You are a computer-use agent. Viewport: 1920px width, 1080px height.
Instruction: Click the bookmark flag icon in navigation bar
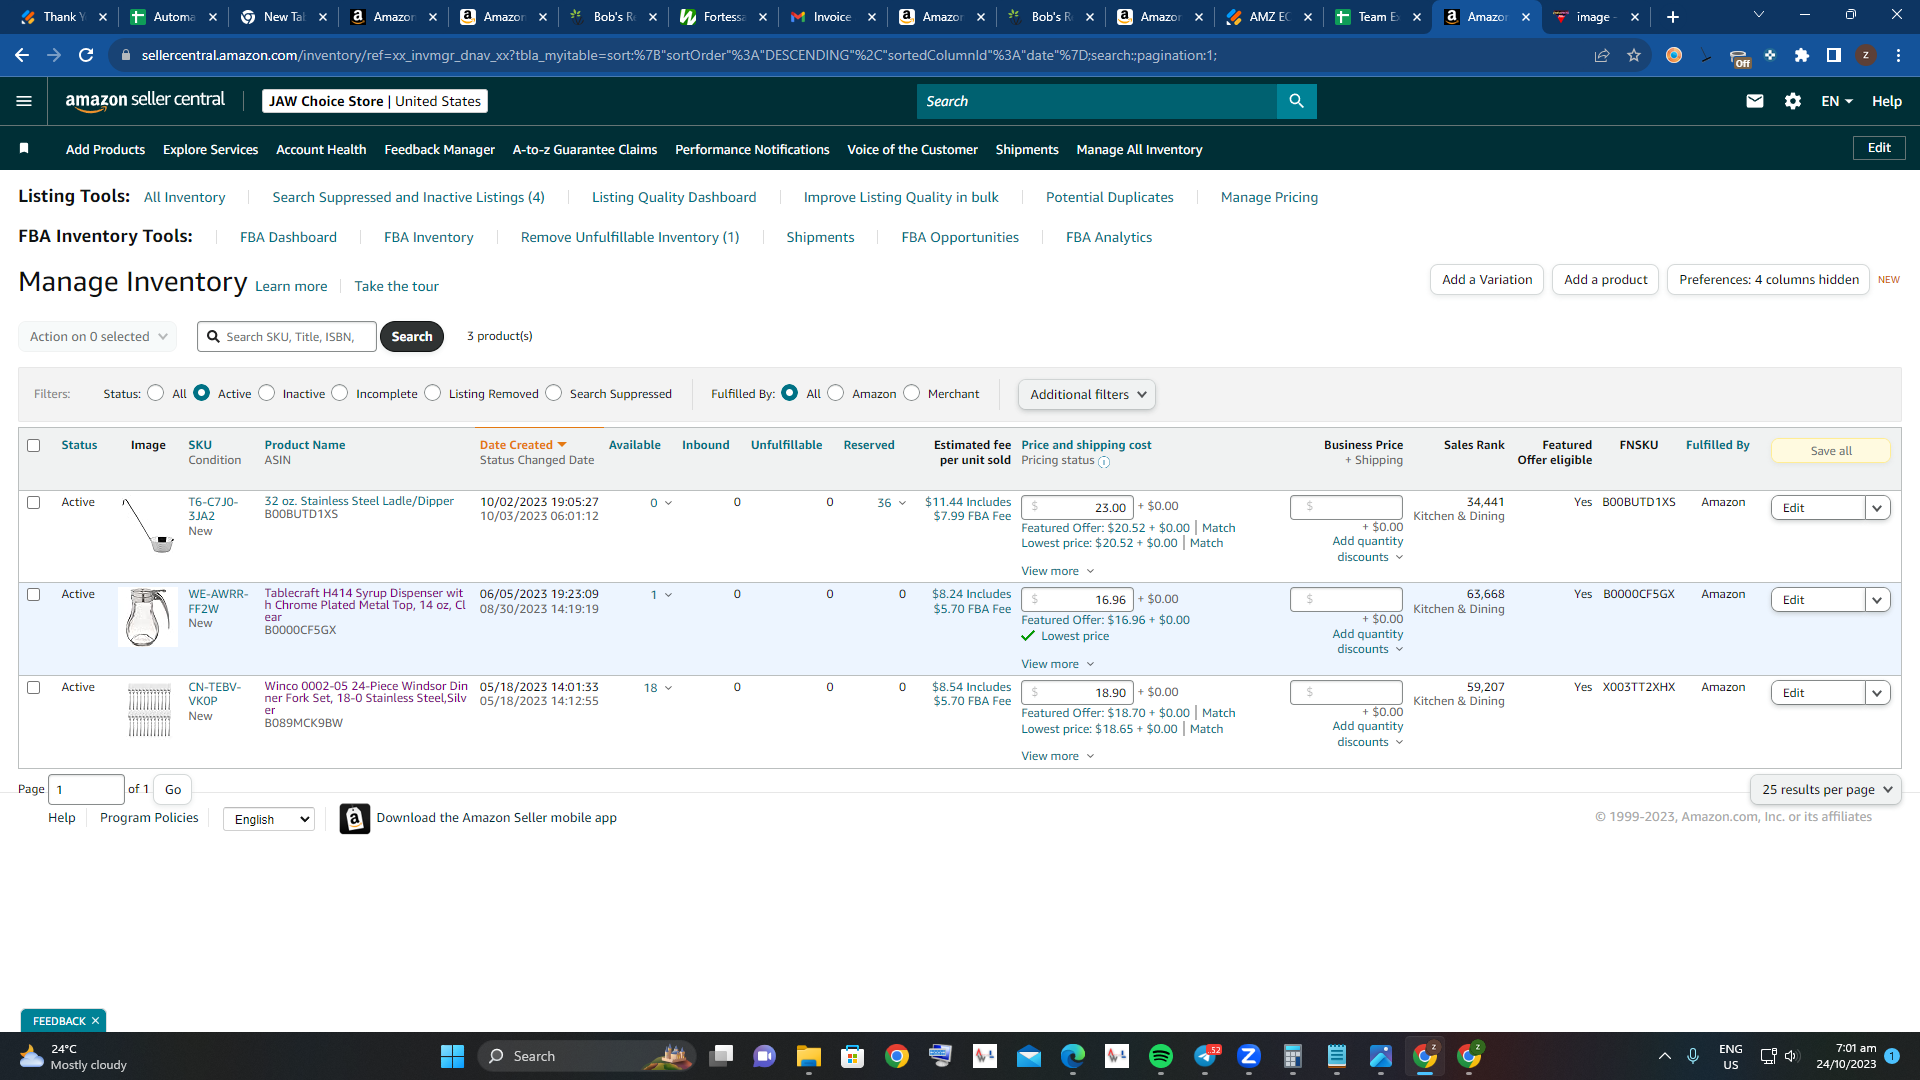tap(24, 149)
